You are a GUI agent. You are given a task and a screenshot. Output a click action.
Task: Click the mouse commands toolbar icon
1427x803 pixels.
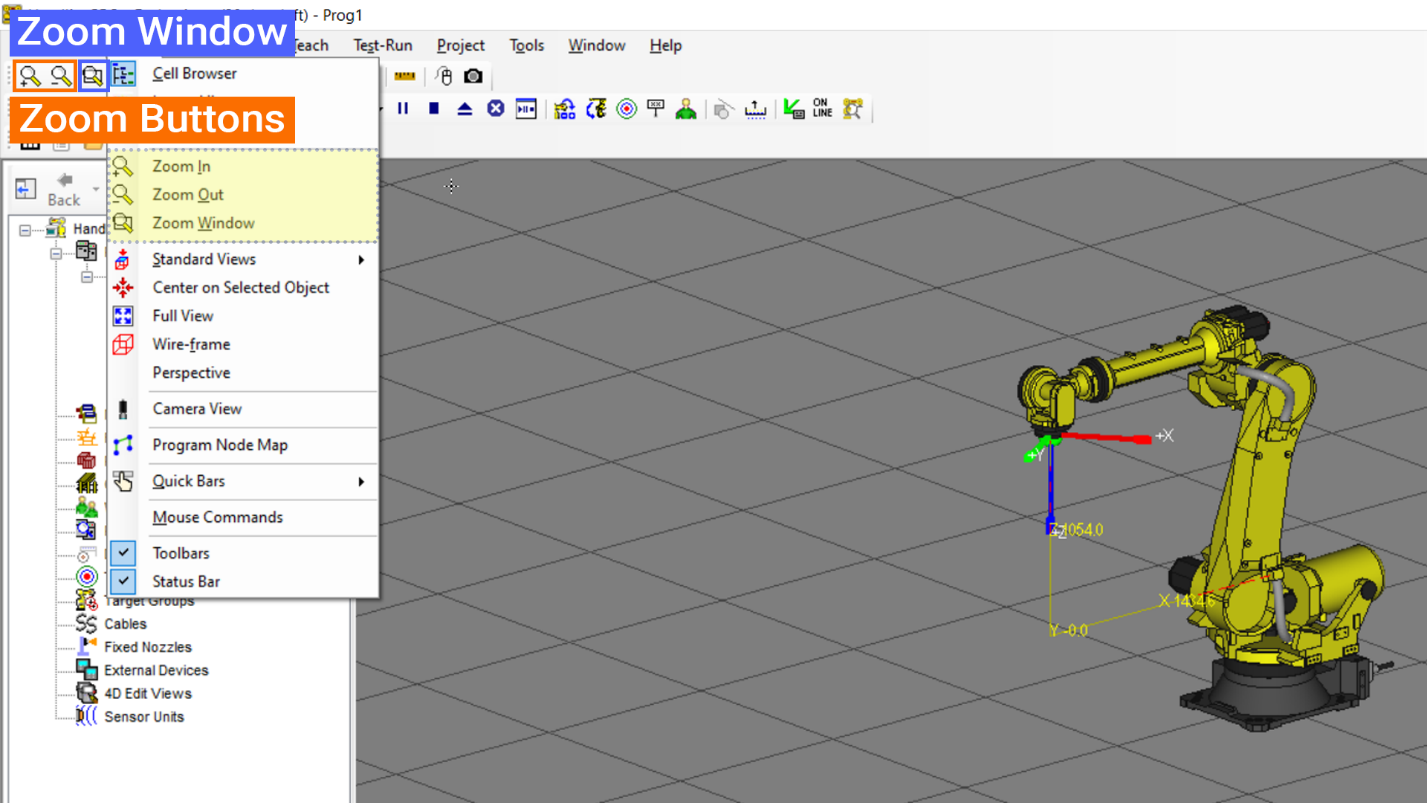[443, 76]
